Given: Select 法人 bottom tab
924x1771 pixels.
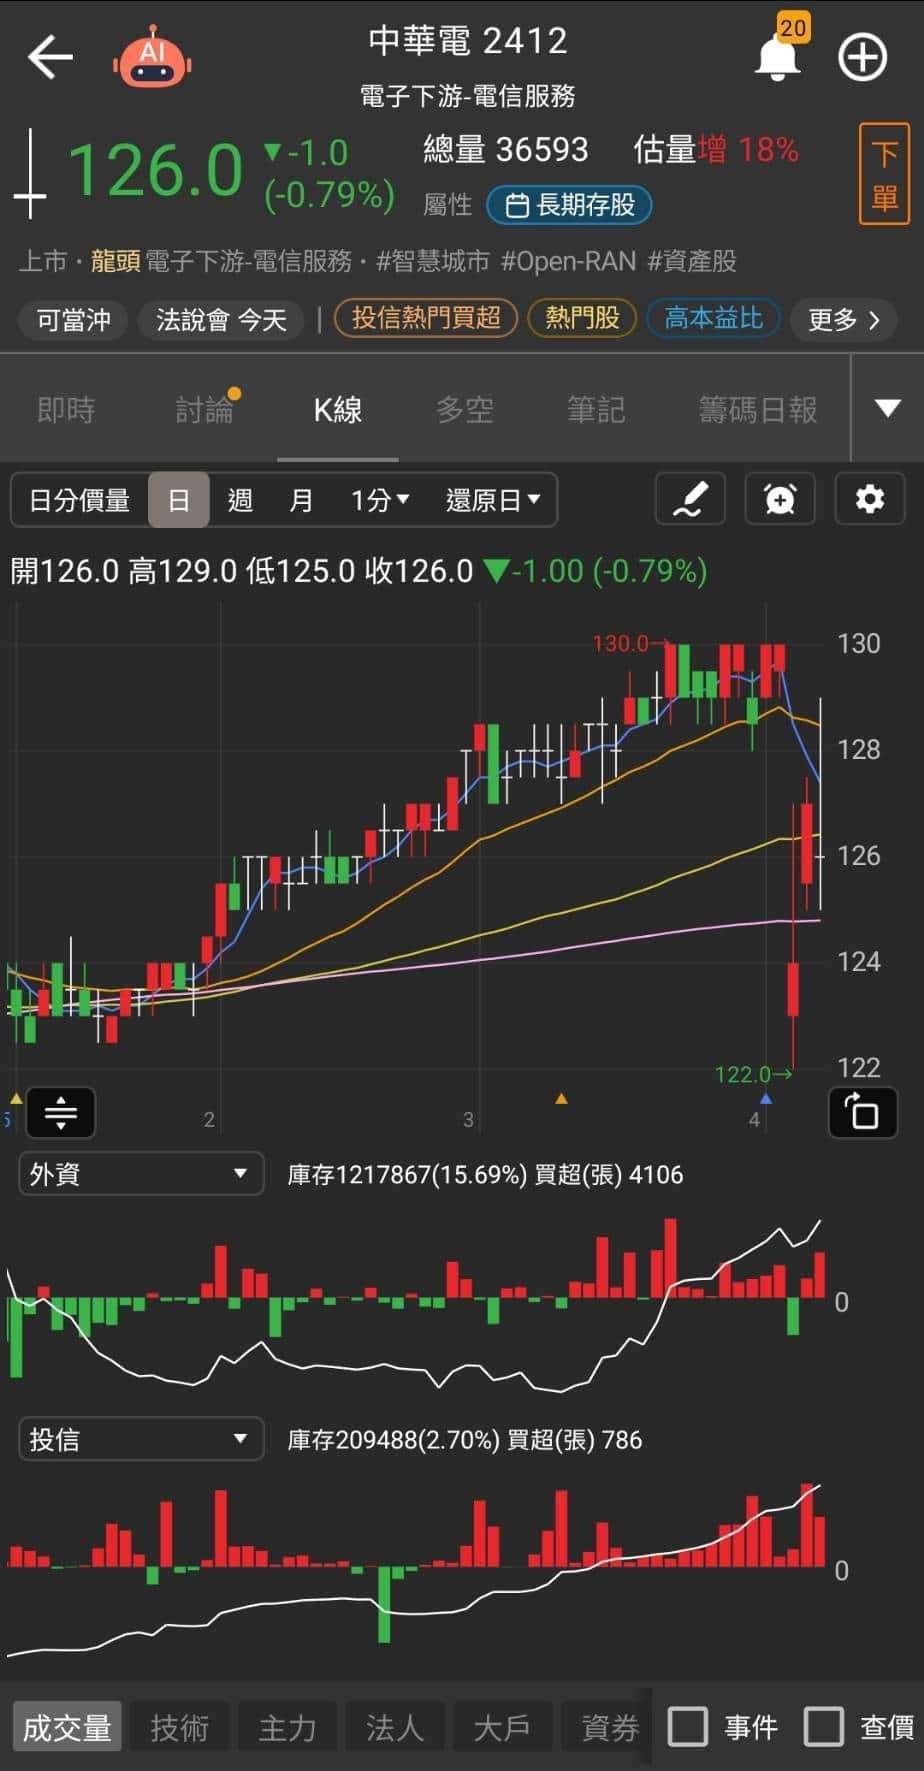Looking at the screenshot, I should pyautogui.click(x=395, y=1727).
